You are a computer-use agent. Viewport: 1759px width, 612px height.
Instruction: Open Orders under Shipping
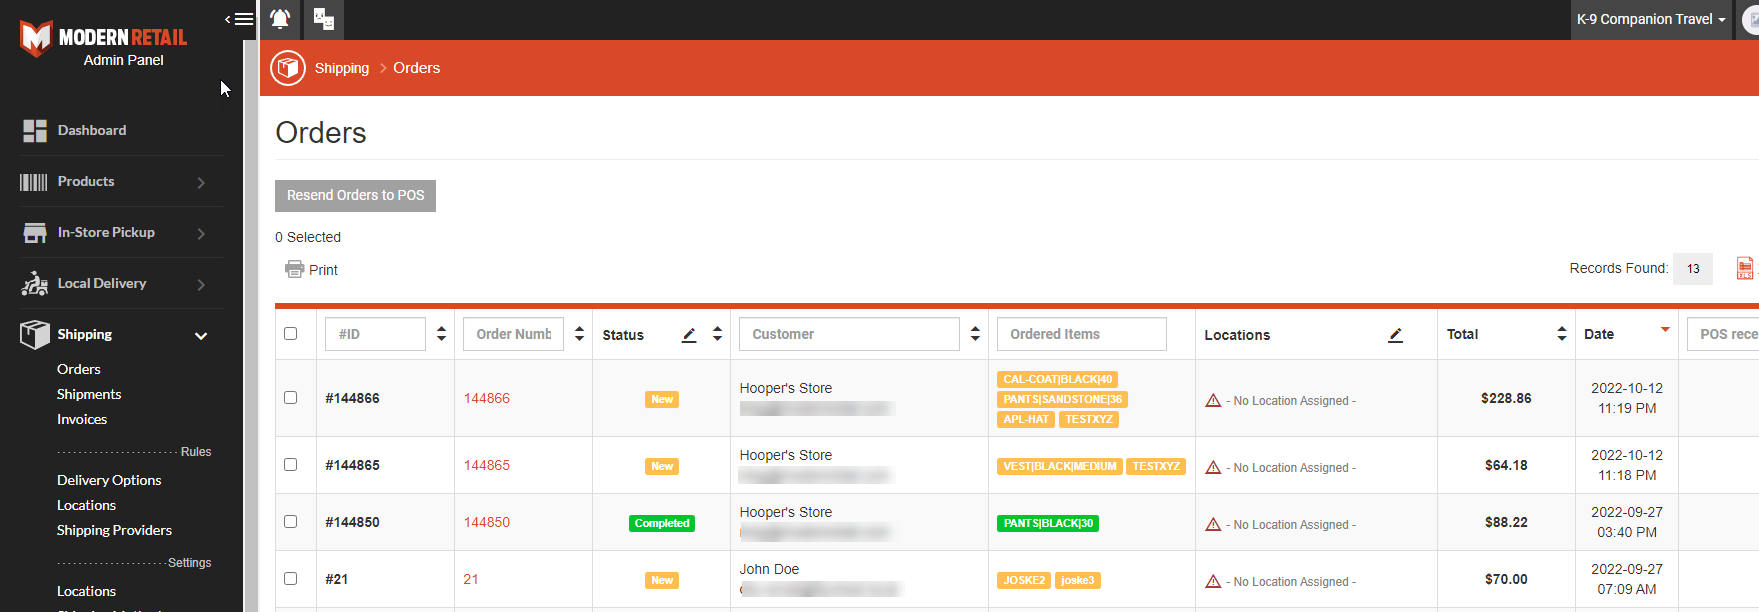[x=79, y=369]
